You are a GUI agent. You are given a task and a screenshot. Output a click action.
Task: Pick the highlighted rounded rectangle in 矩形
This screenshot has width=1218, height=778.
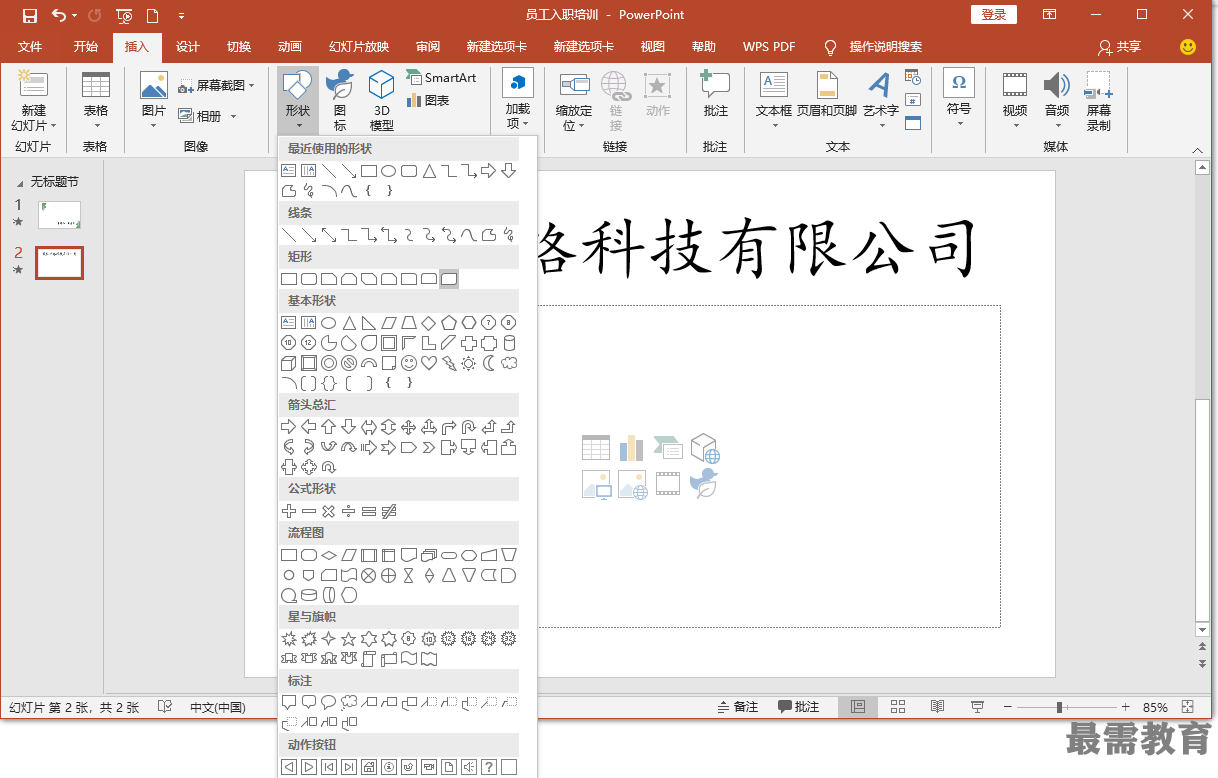tap(449, 279)
